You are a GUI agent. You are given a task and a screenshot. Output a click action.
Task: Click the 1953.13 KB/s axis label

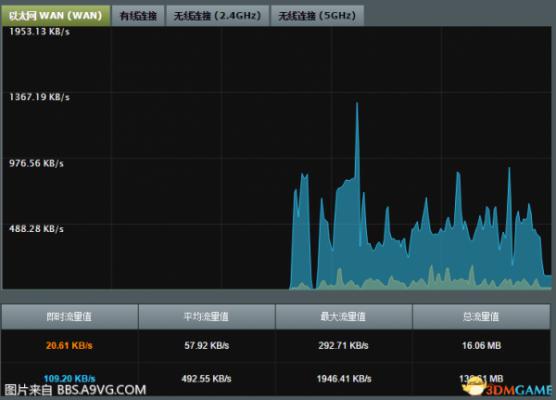click(x=39, y=32)
